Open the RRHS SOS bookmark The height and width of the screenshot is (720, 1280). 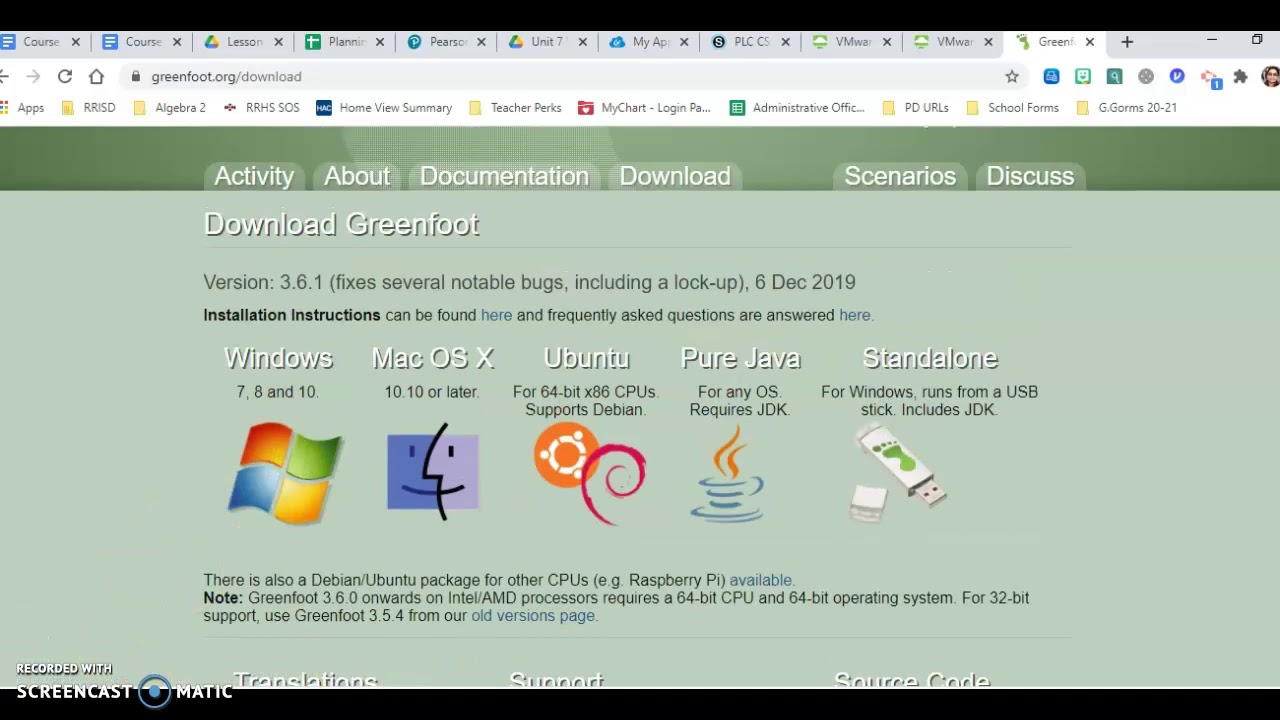(x=261, y=107)
